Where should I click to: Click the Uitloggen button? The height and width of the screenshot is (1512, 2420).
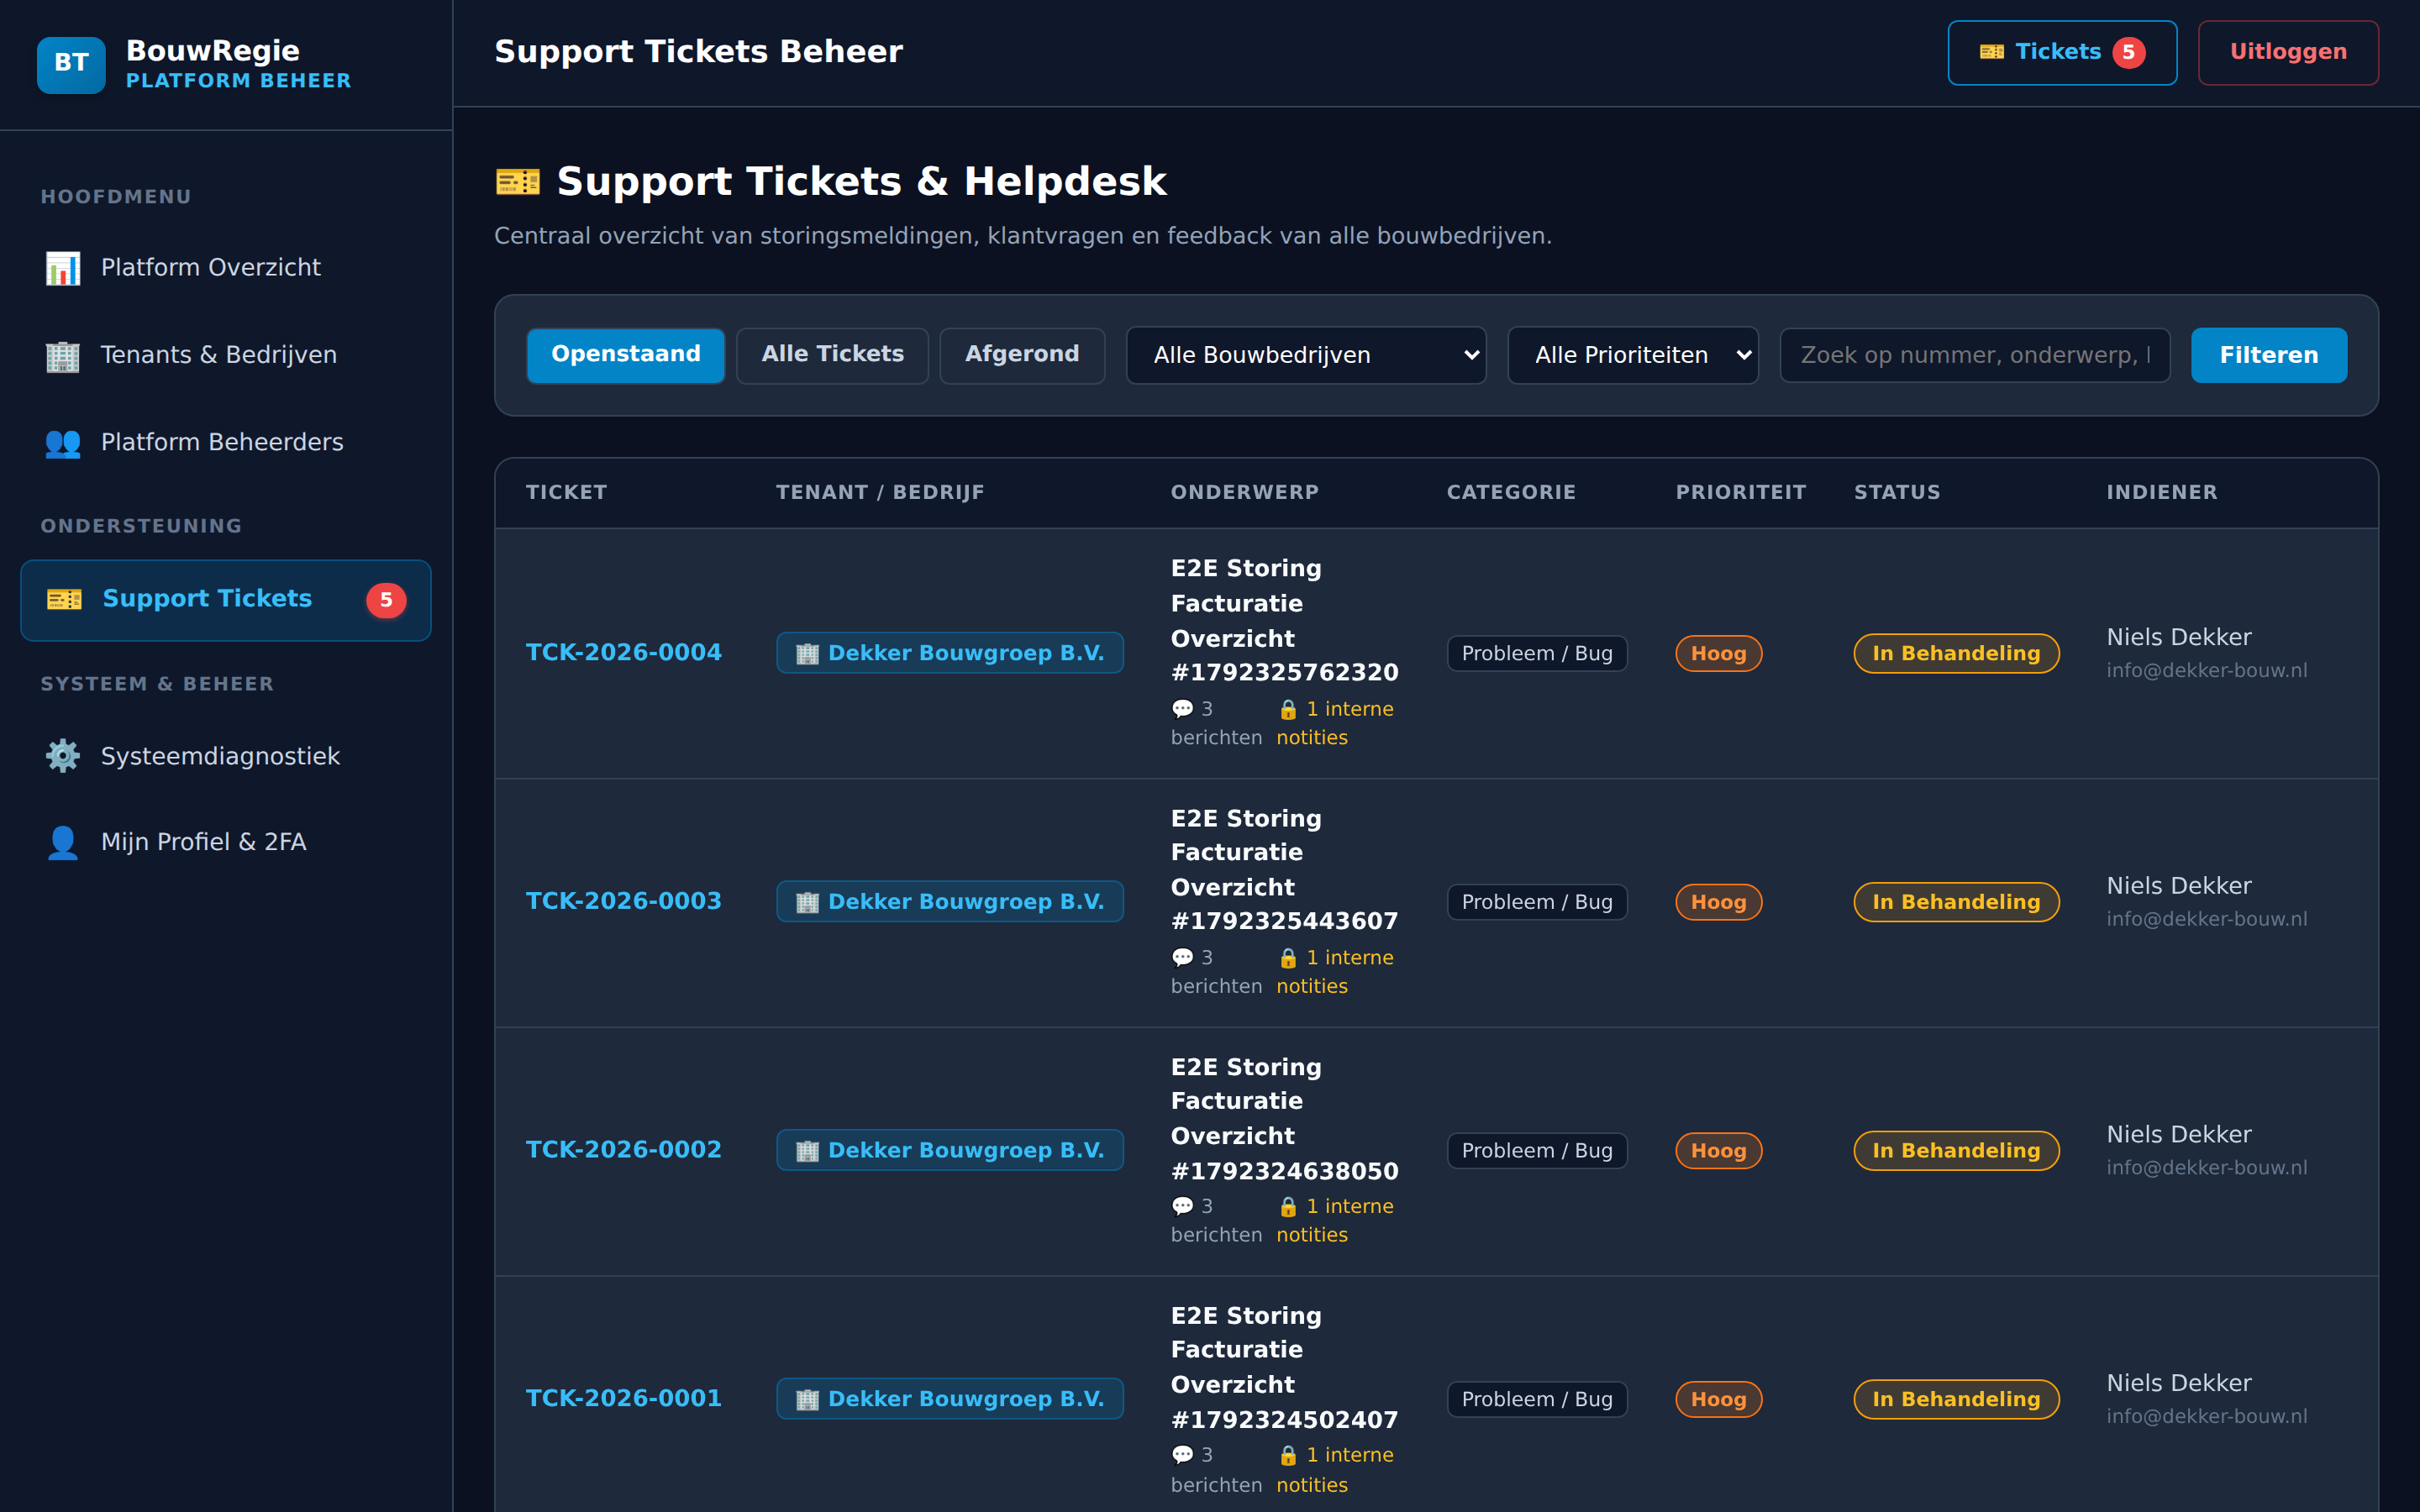2288,52
